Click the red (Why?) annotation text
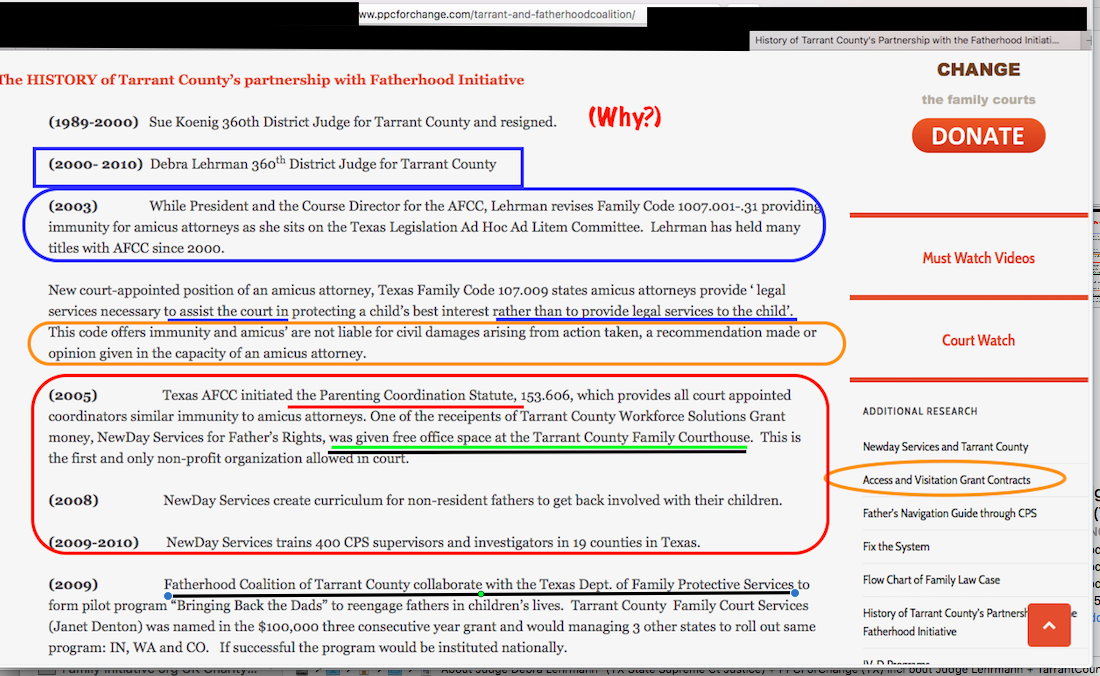Image resolution: width=1100 pixels, height=676 pixels. (x=624, y=118)
